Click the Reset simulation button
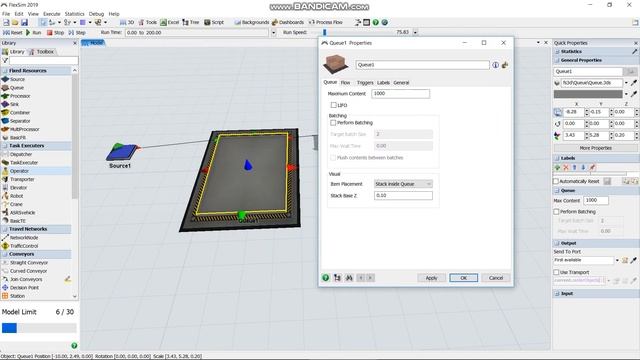The height and width of the screenshot is (360, 640). (13, 32)
